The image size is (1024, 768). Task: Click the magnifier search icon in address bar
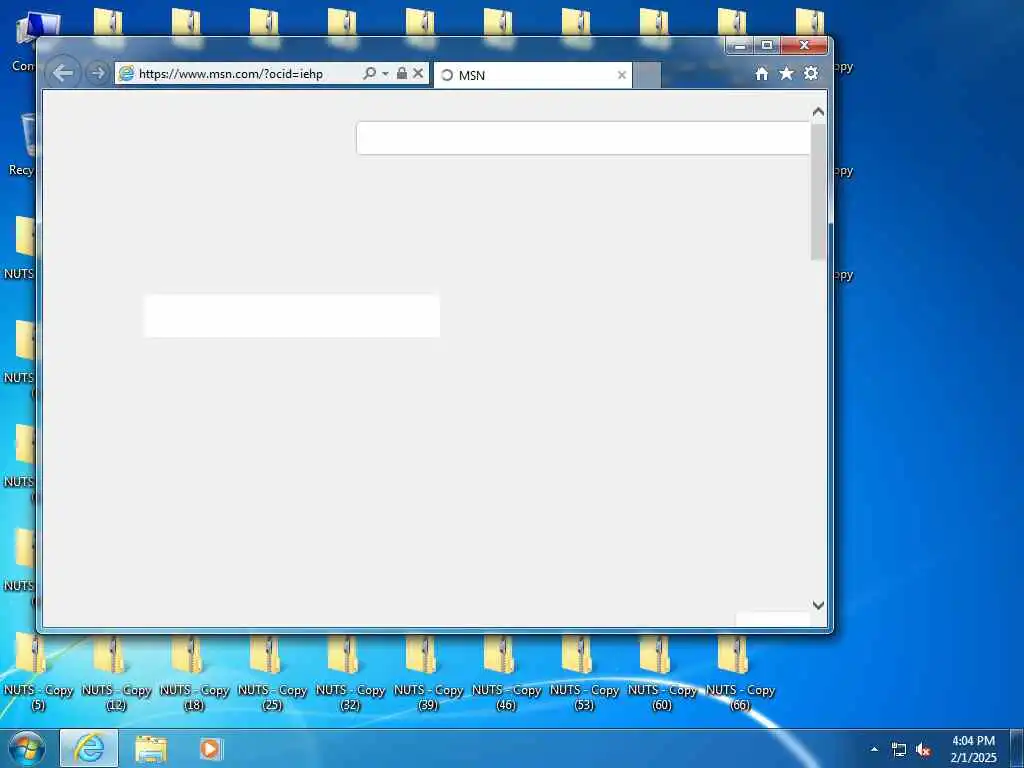369,73
